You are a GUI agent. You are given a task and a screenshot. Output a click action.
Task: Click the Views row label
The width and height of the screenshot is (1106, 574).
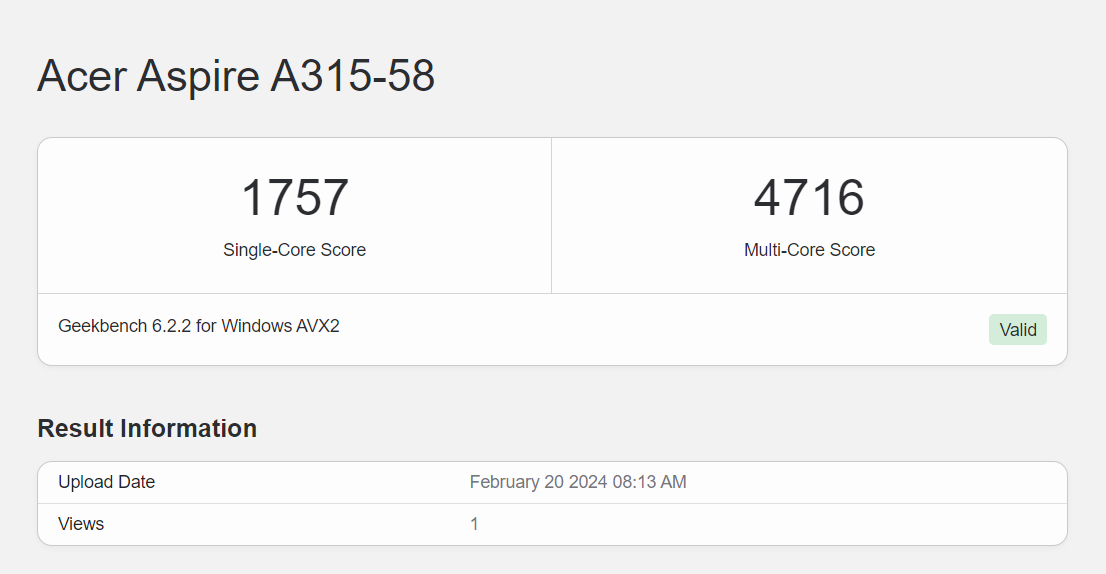[81, 524]
